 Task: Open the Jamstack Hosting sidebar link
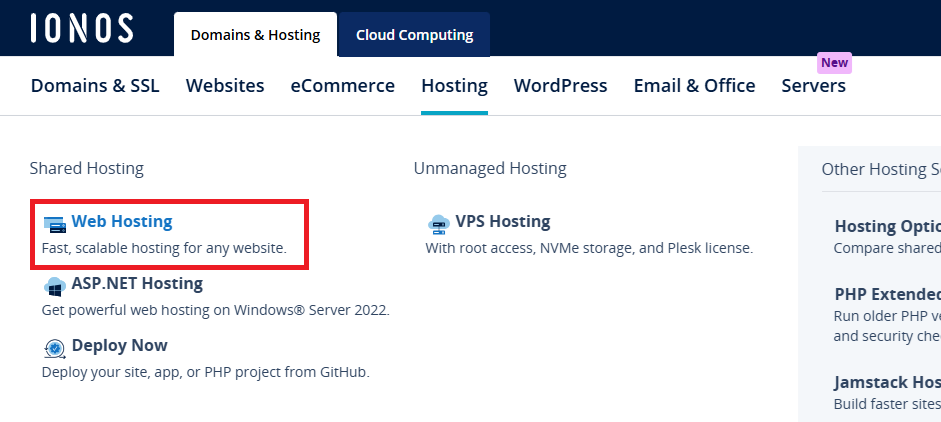point(888,382)
